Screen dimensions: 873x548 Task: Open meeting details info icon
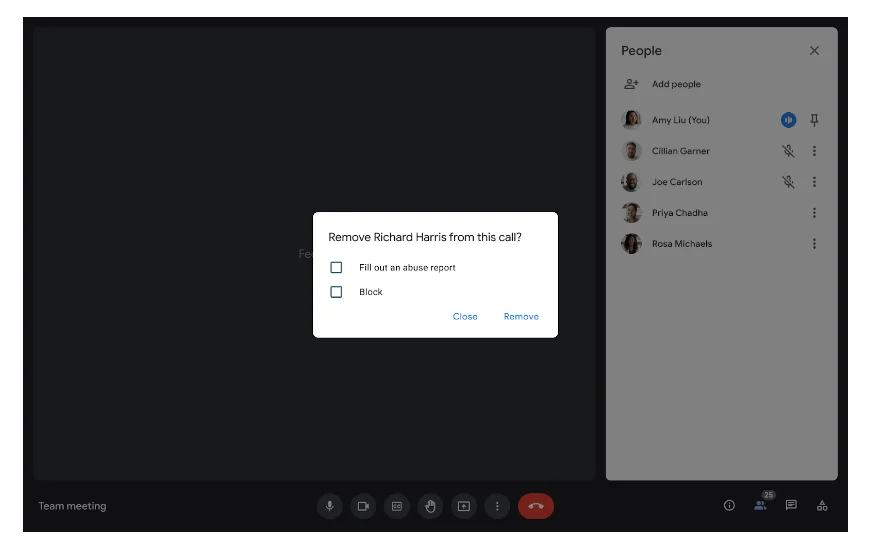(729, 506)
